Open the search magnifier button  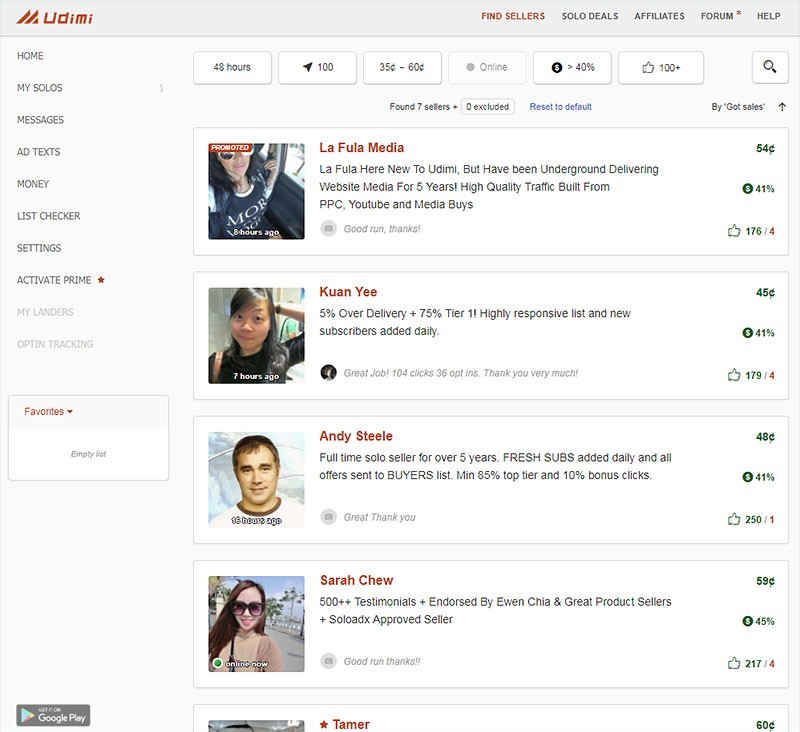click(770, 67)
